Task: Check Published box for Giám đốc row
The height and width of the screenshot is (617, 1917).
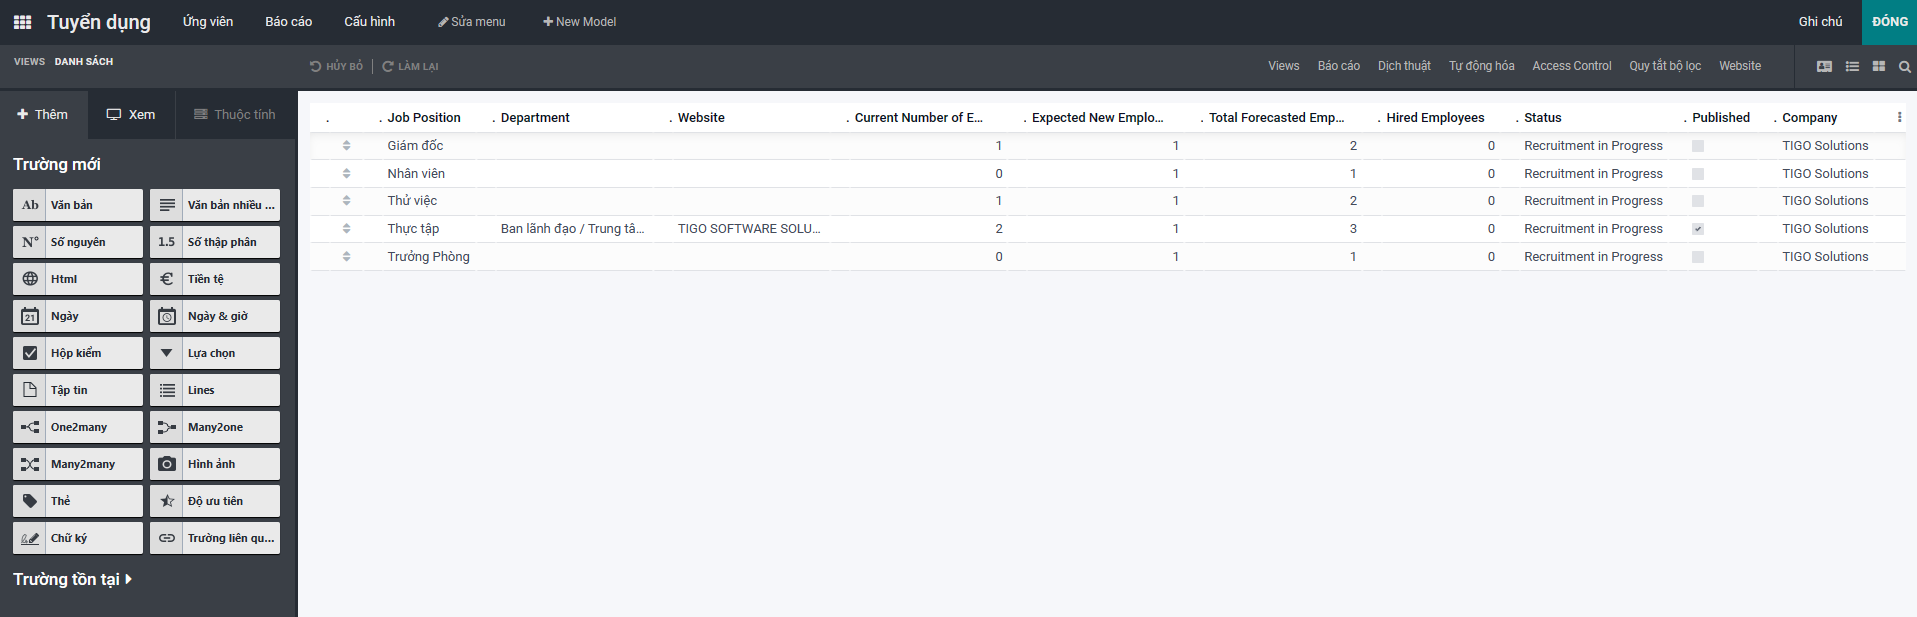Action: click(x=1697, y=146)
